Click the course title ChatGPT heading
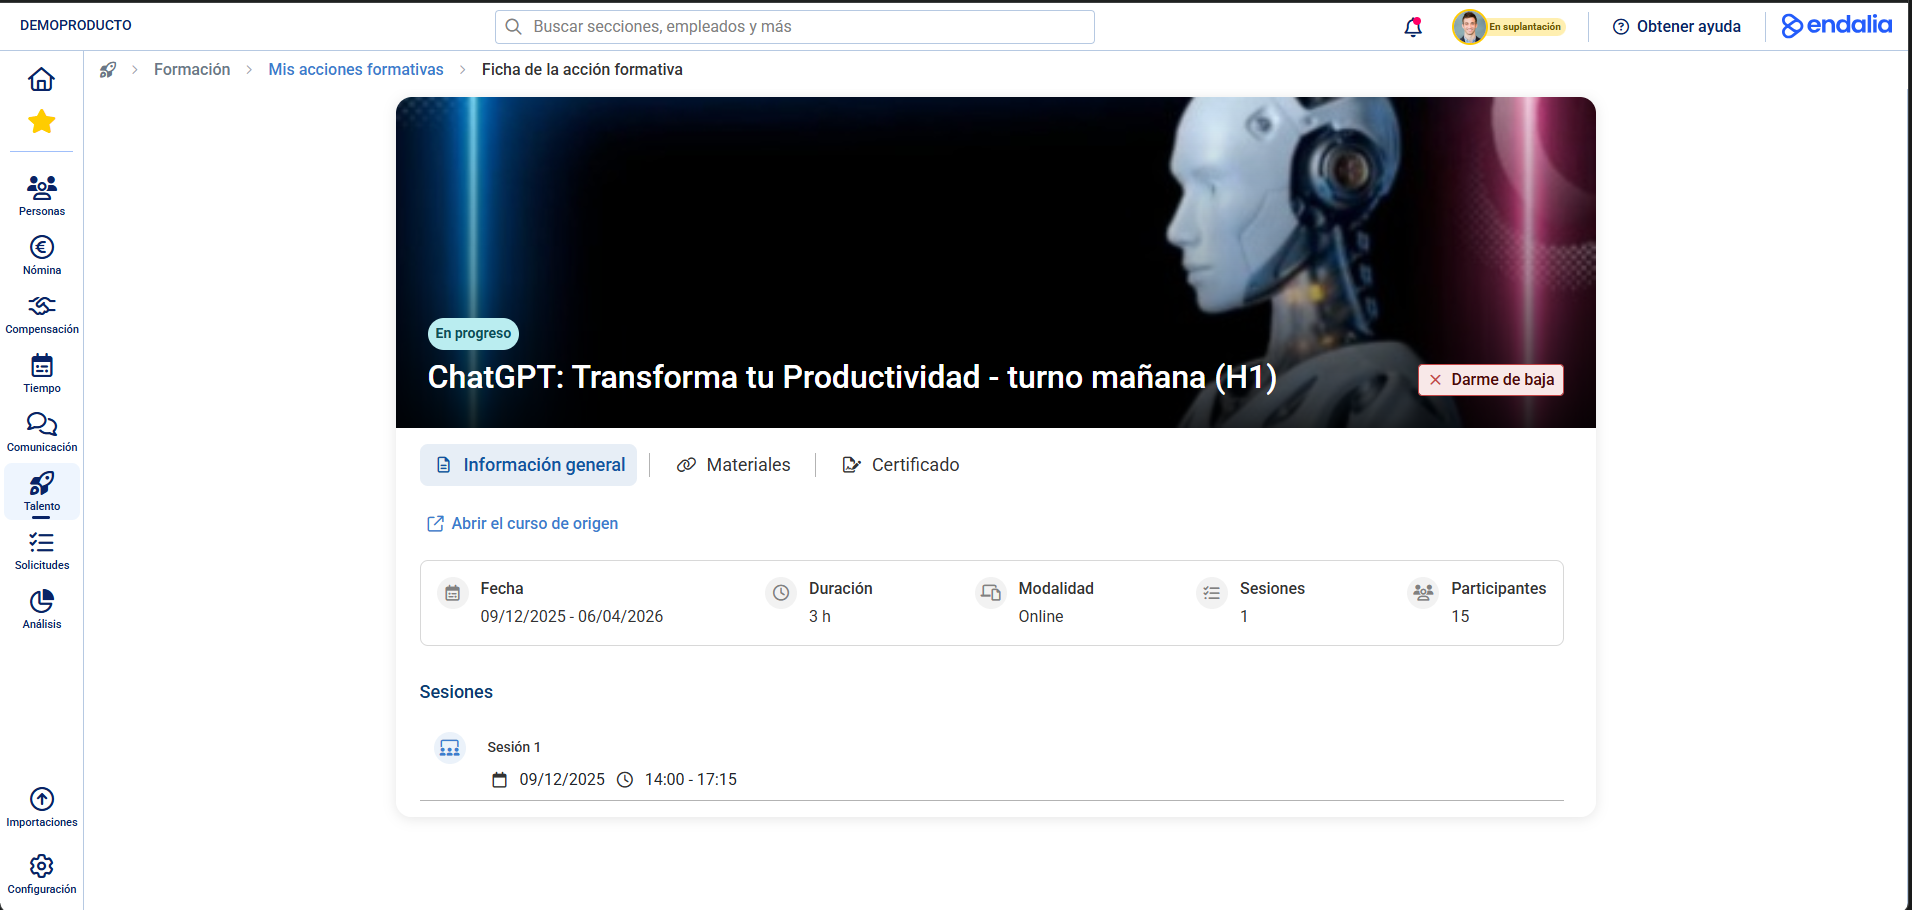 coord(852,378)
